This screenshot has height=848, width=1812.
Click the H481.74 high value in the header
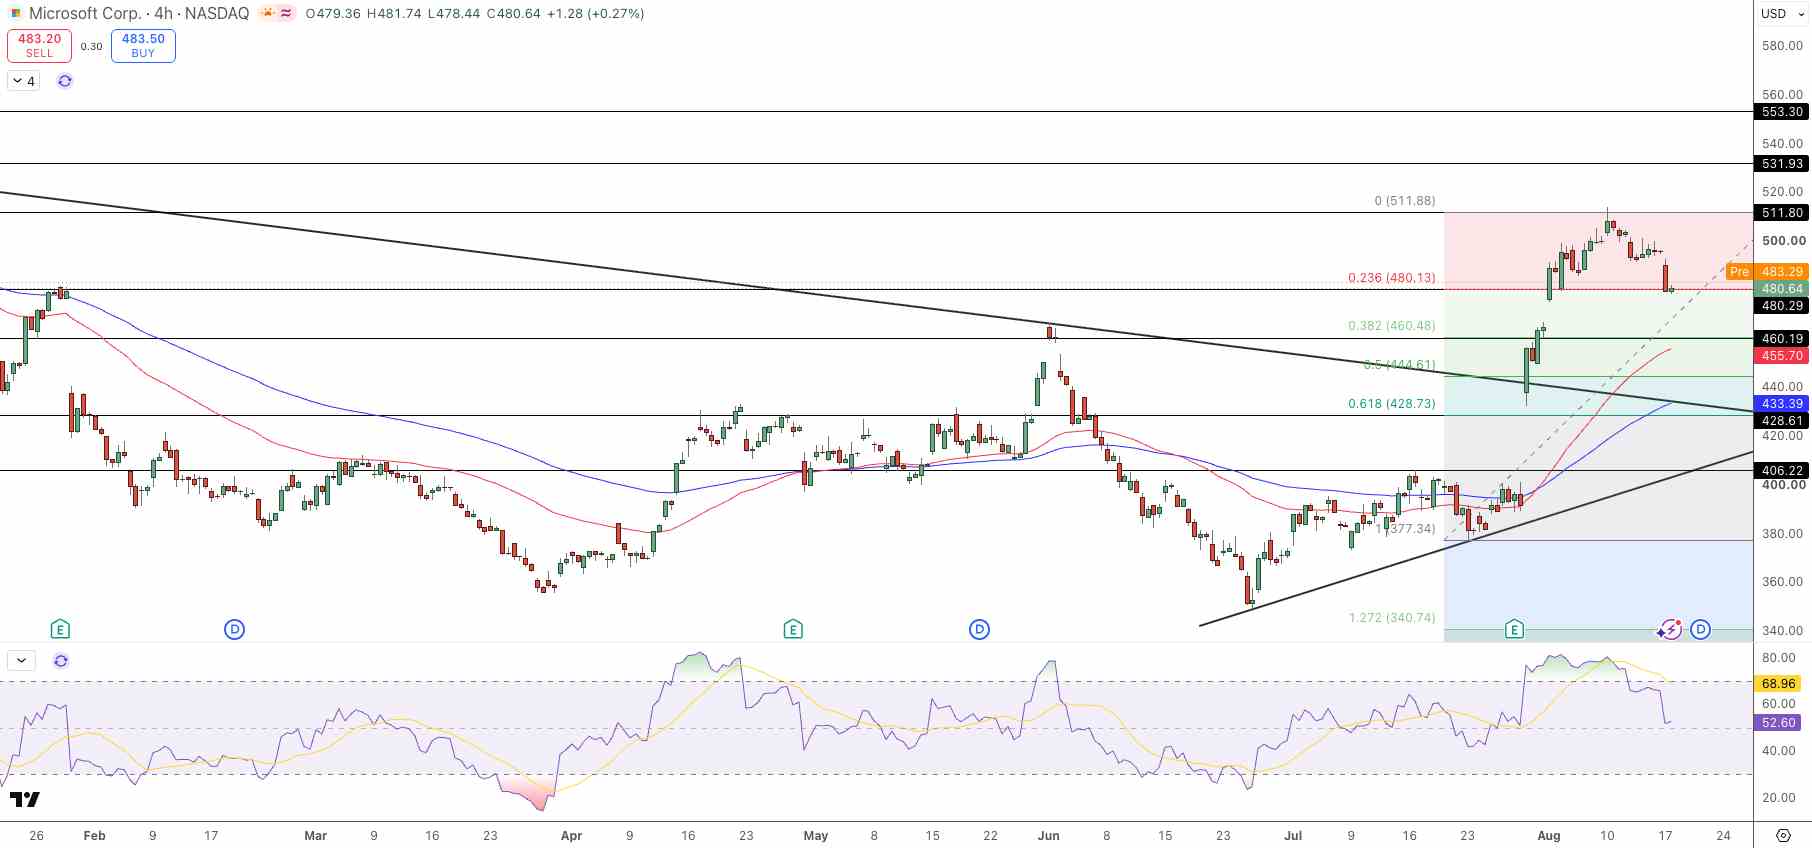[x=394, y=14]
